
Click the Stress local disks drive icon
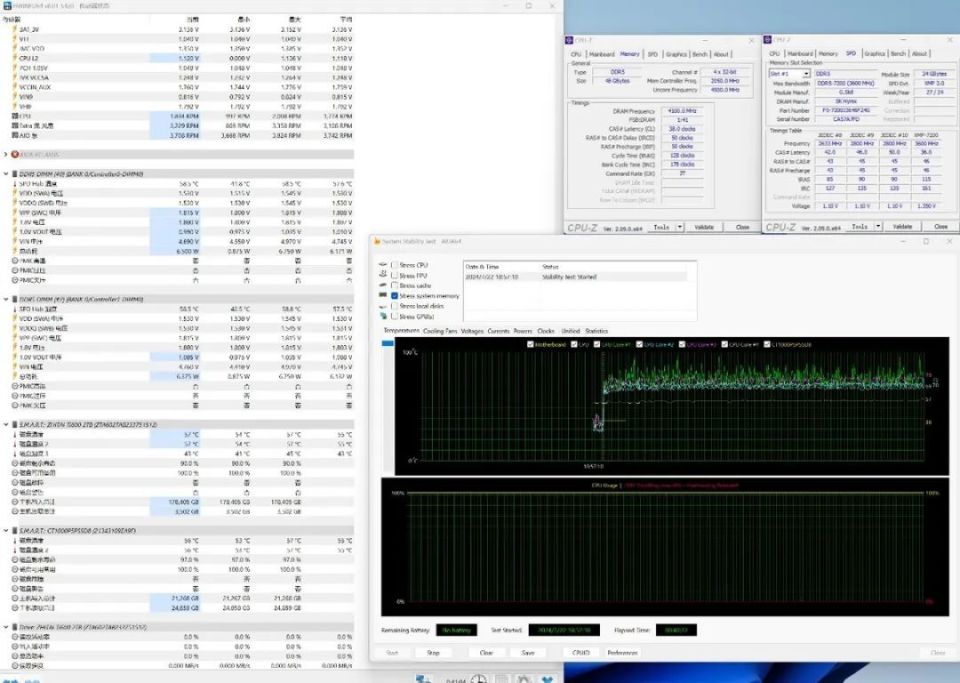coord(383,306)
